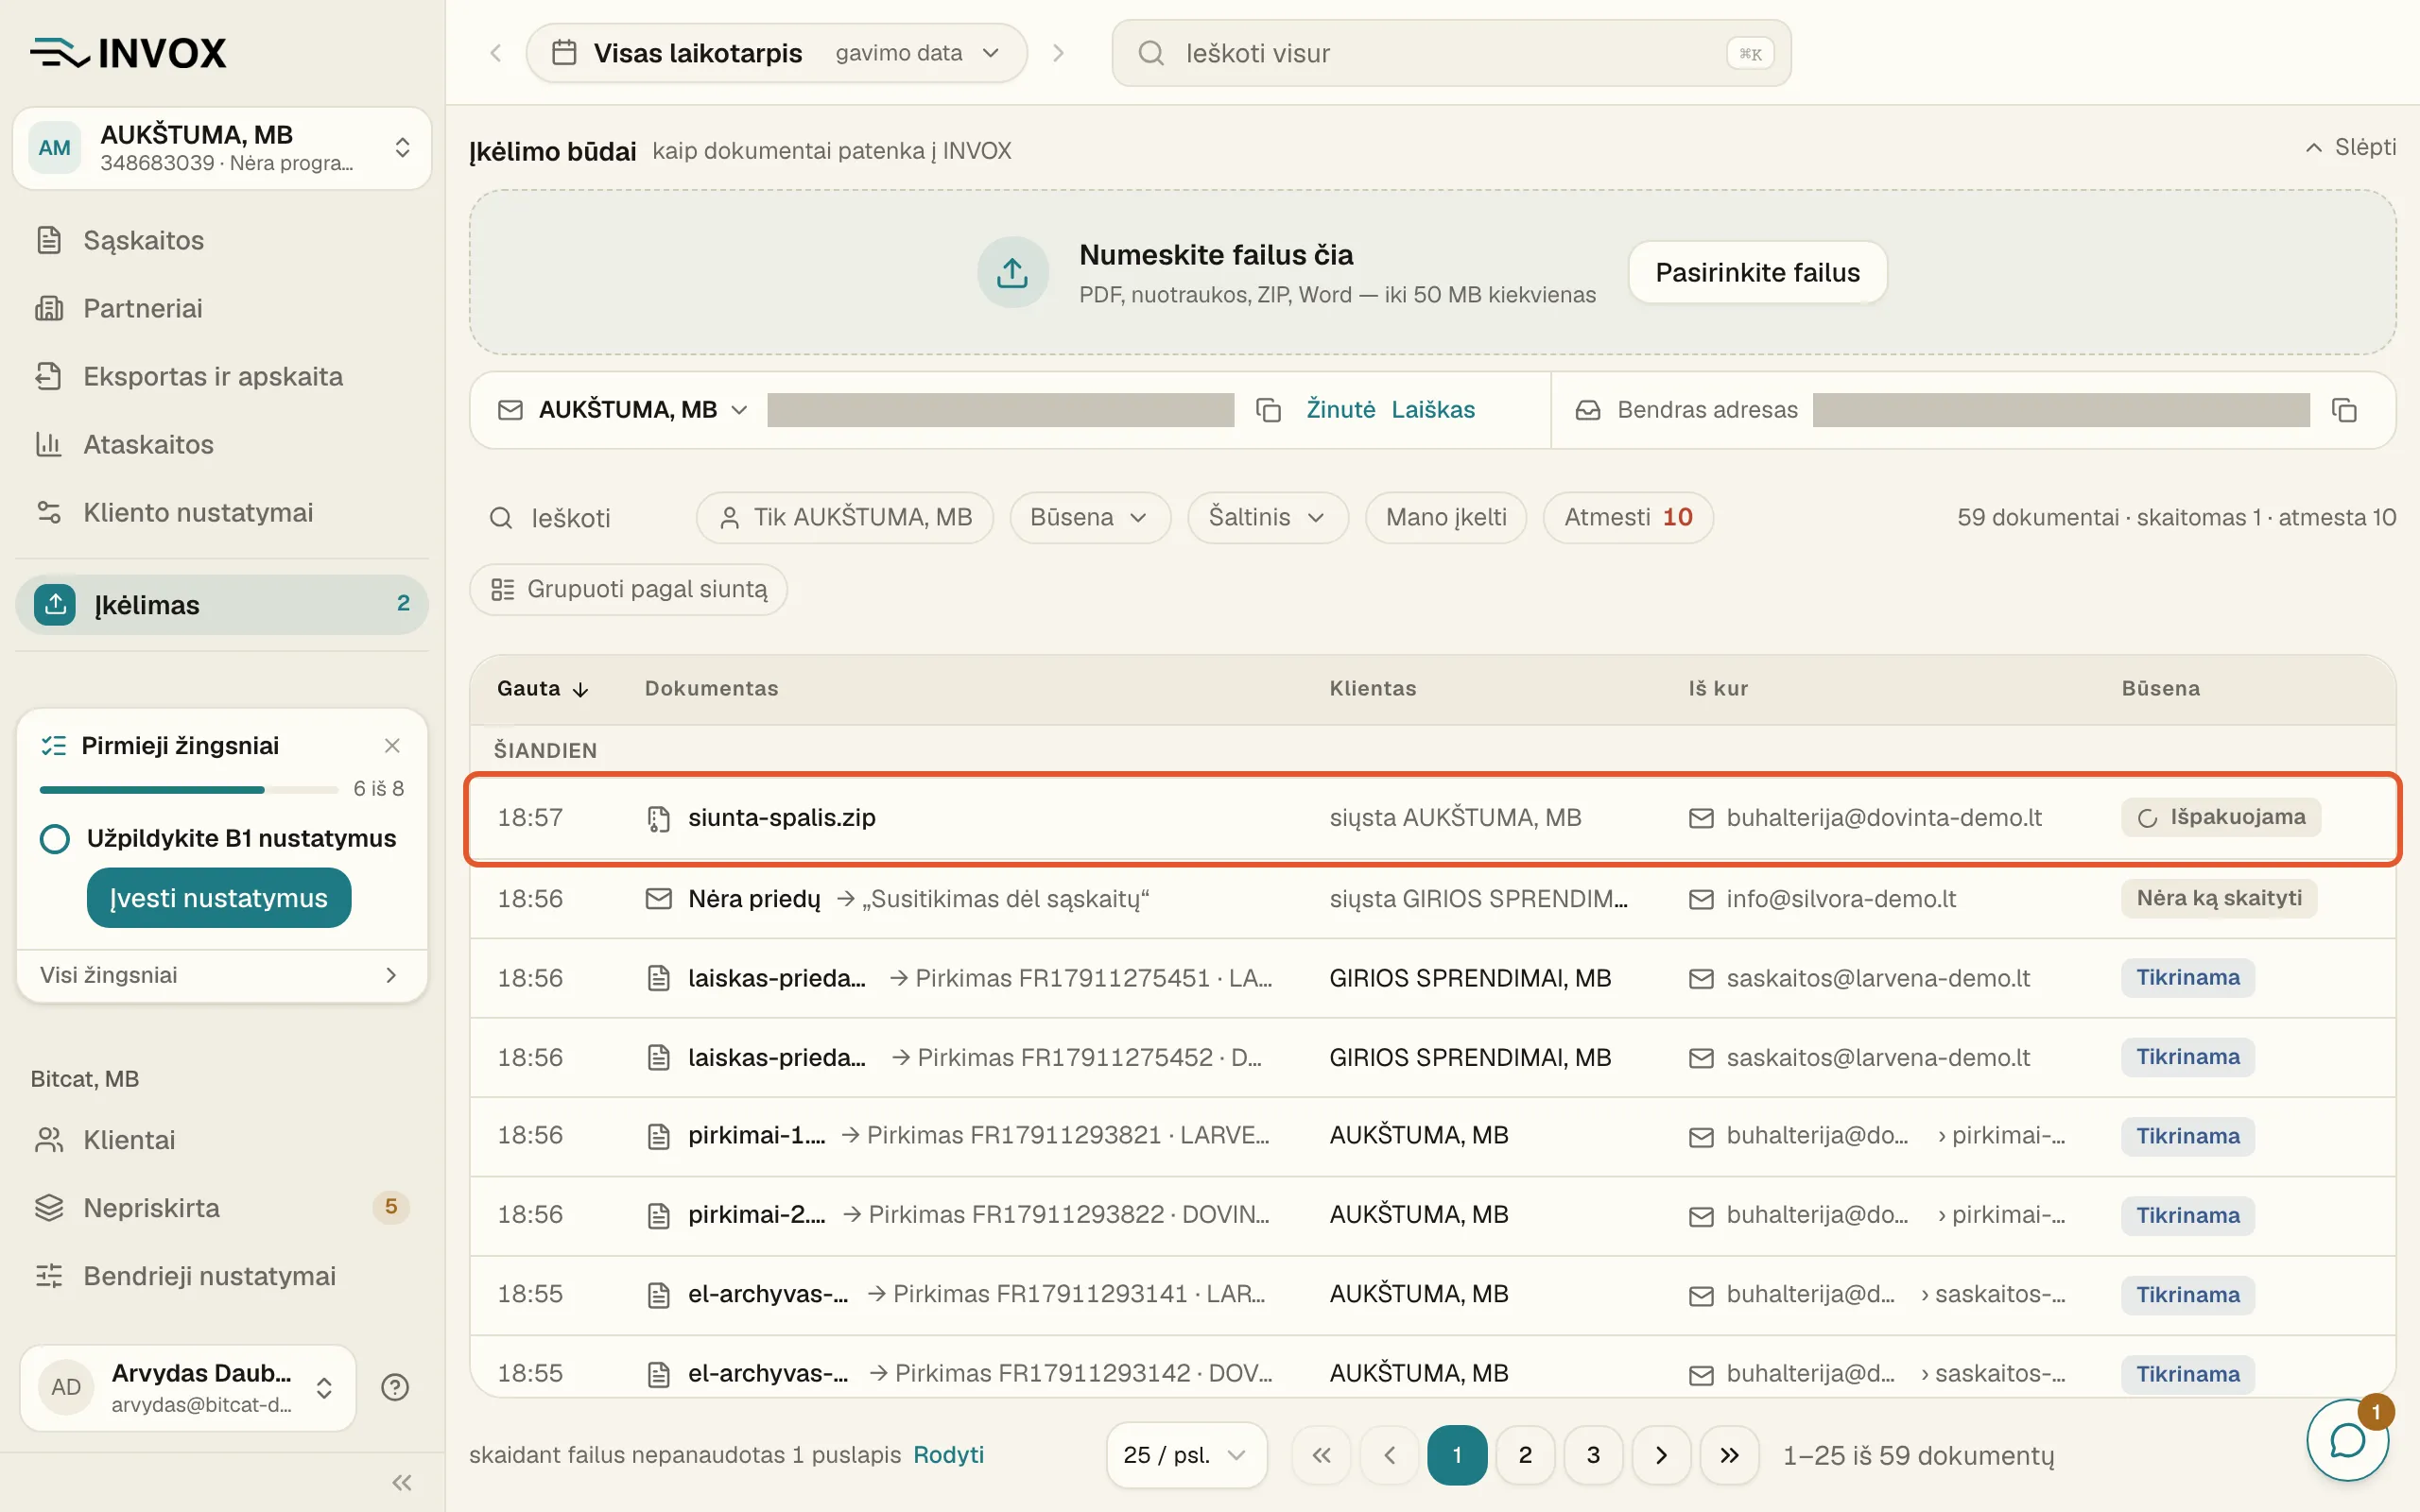Go to page 2
Screen dimensions: 2420x1512
coord(1525,1455)
